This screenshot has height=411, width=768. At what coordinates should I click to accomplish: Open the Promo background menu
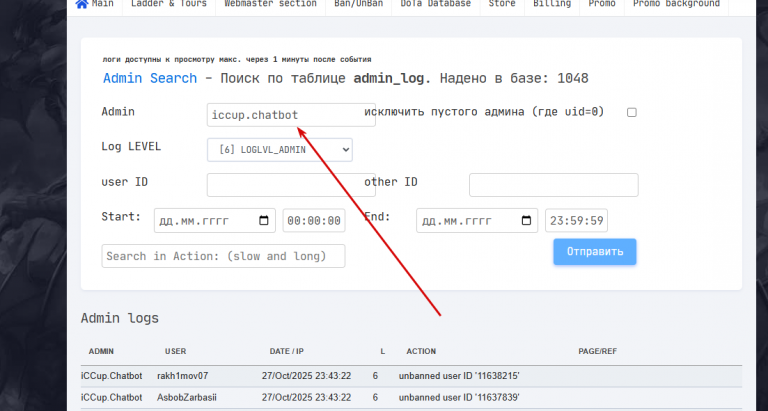coord(676,4)
